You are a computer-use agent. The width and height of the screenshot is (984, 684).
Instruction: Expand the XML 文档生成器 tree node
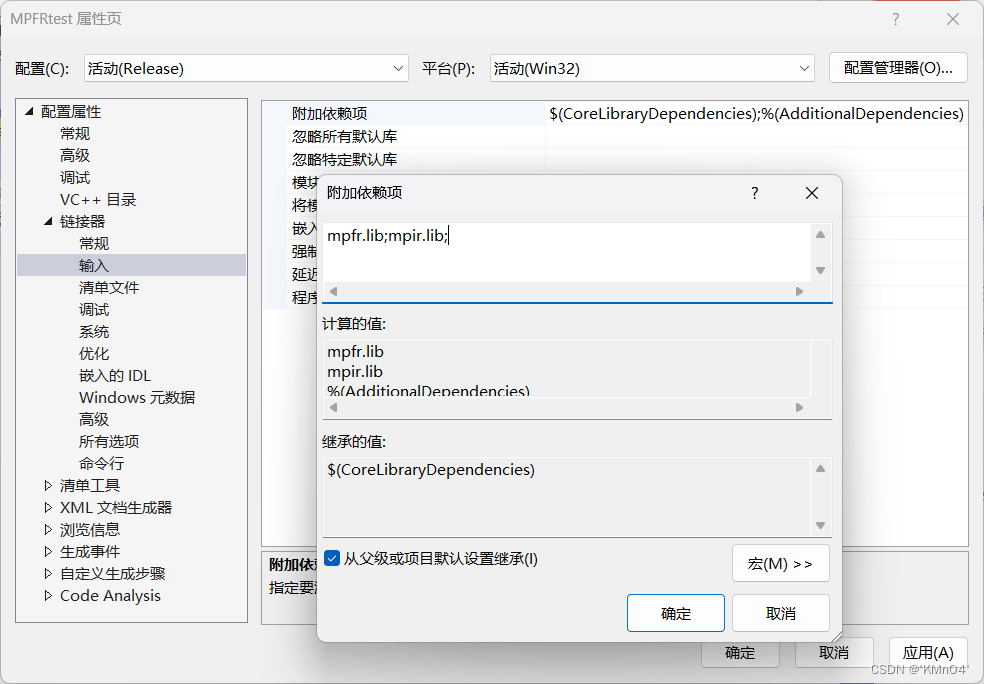point(47,507)
